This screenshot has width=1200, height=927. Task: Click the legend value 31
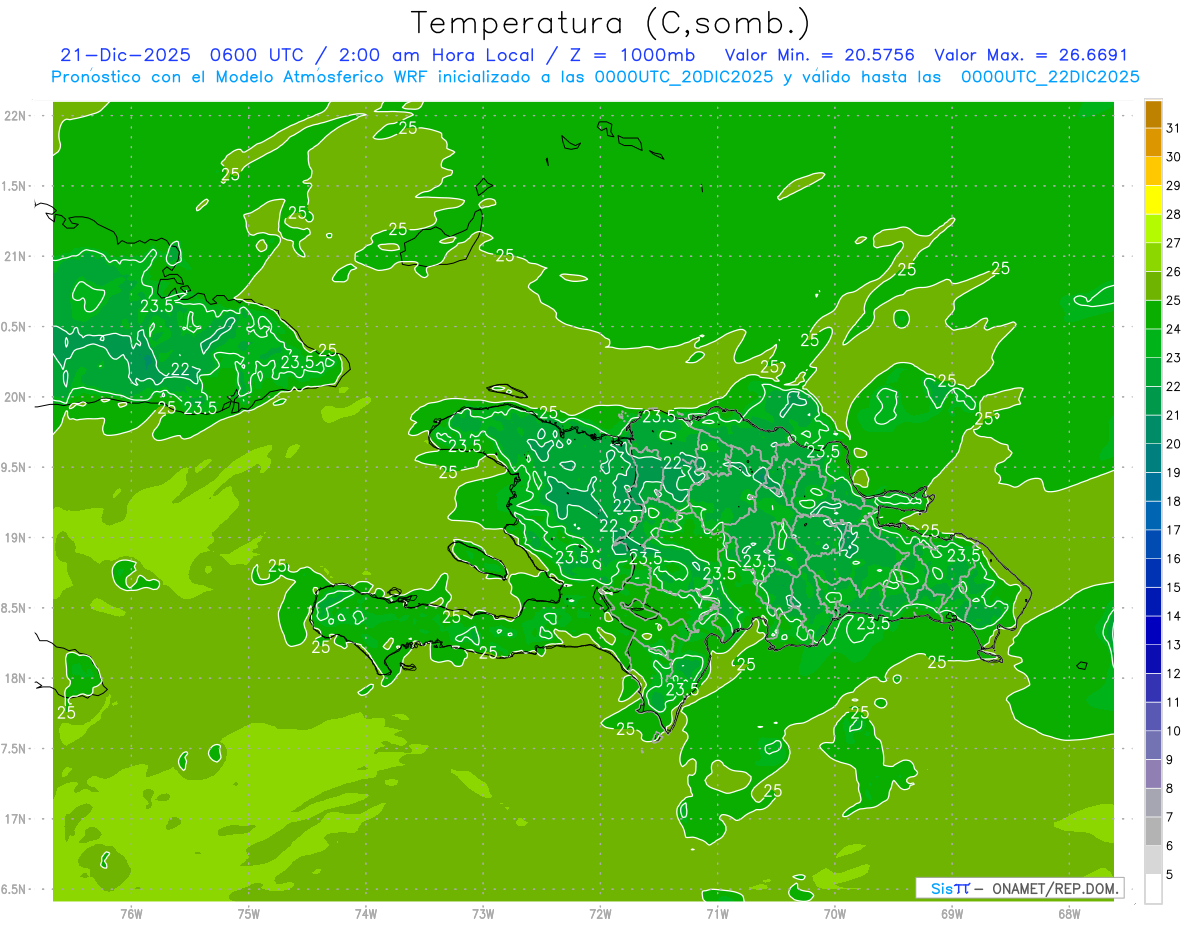click(x=1174, y=128)
